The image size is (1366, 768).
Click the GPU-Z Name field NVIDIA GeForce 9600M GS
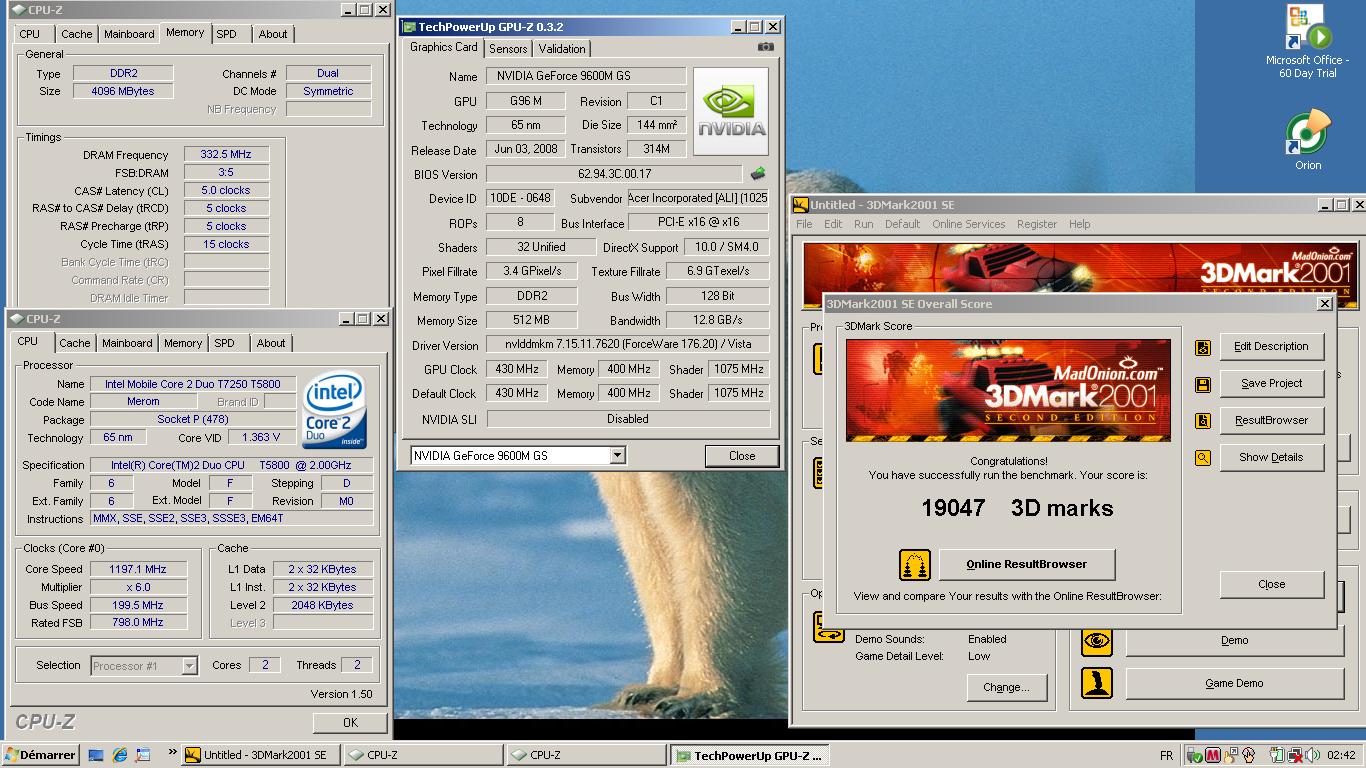[x=586, y=76]
